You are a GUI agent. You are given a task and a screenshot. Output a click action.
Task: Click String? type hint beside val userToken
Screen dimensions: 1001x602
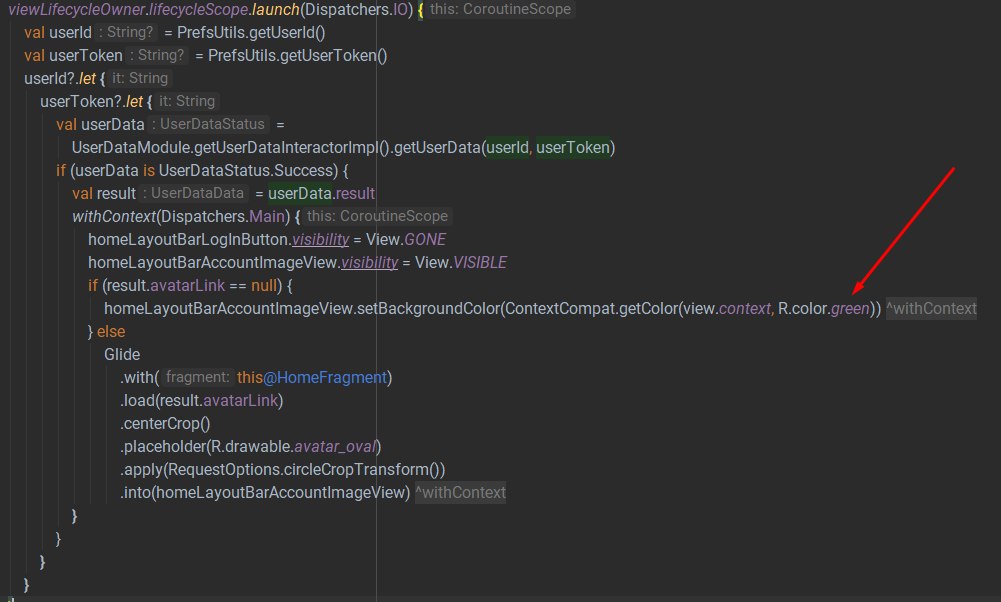click(x=157, y=56)
